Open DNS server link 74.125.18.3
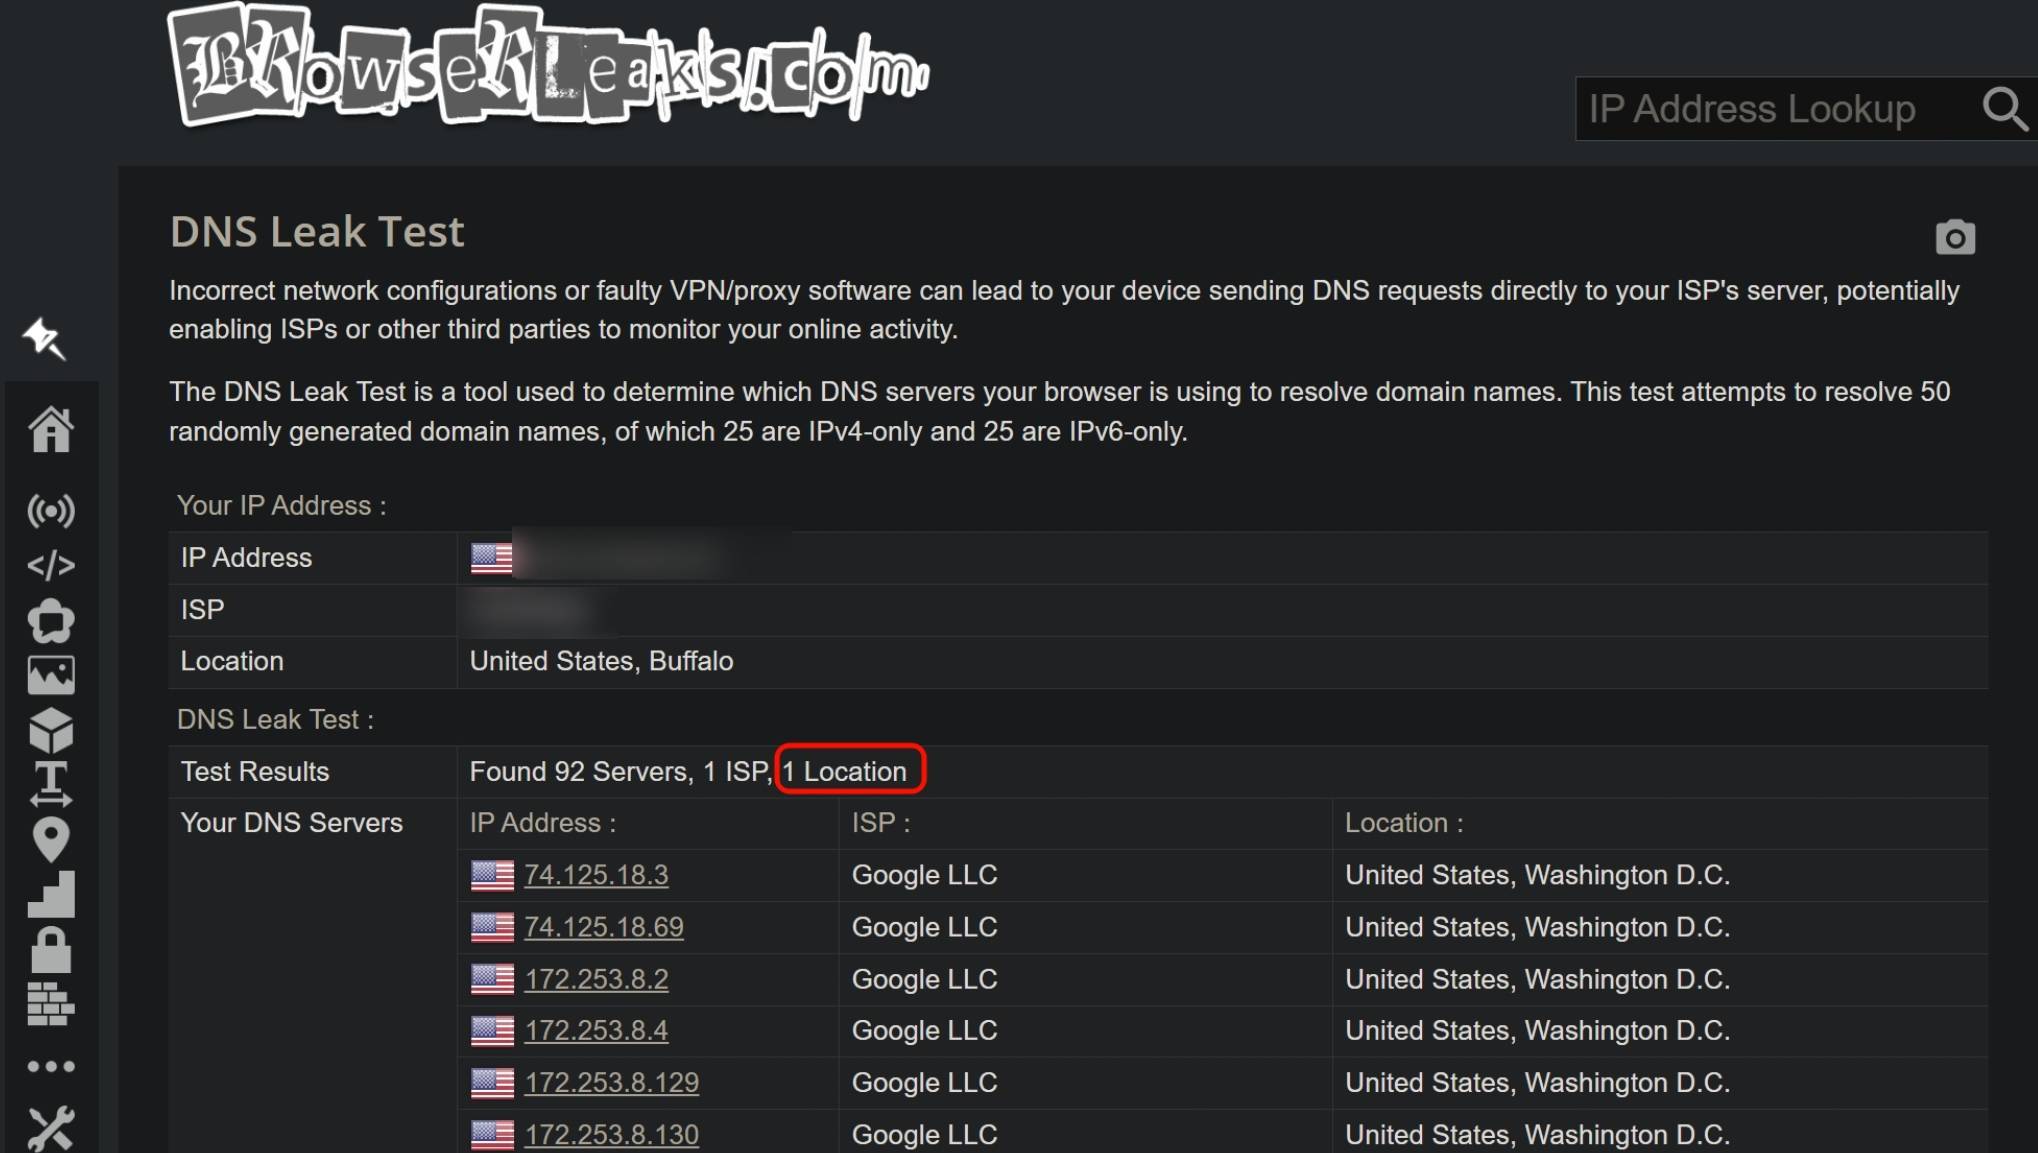2038x1153 pixels. click(596, 875)
